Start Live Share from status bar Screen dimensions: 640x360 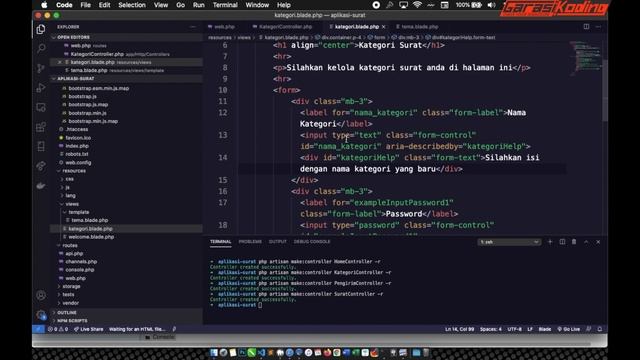point(89,329)
